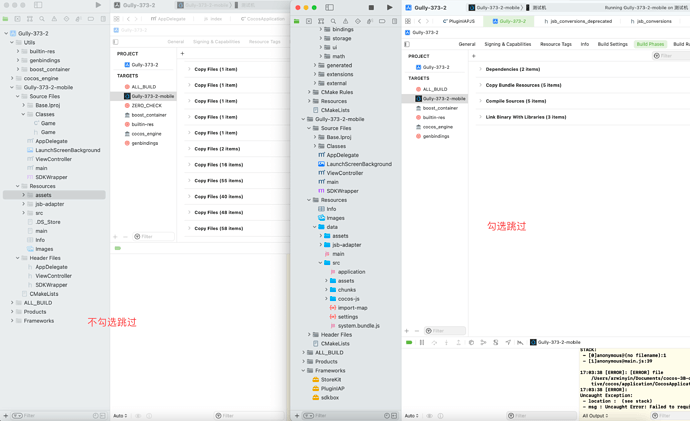Viewport: 690px width, 421px height.
Task: Open PluginIAPJS editor tab
Action: coord(458,21)
